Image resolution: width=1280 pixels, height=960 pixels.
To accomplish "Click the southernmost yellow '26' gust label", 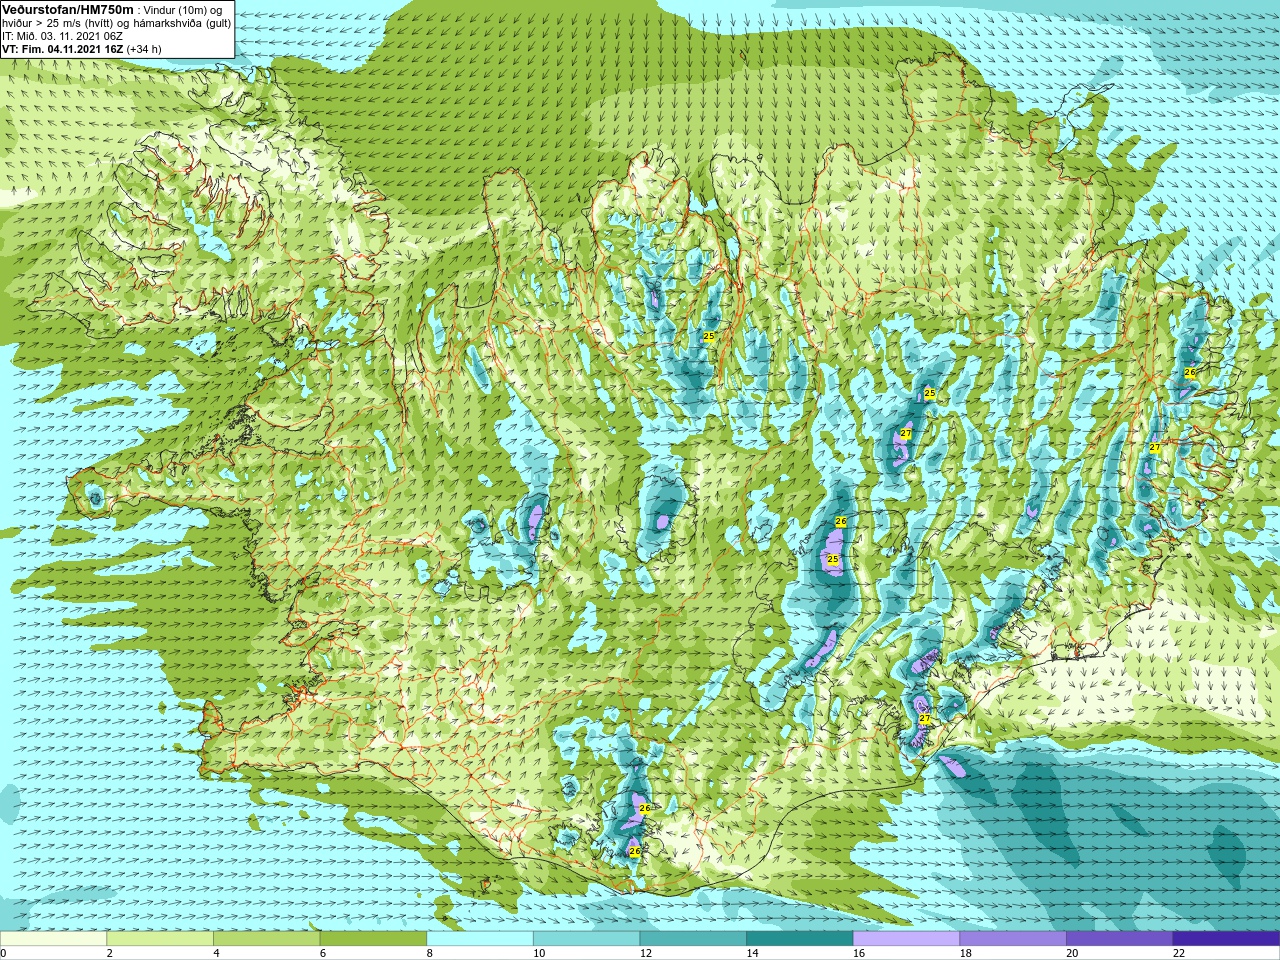I will pyautogui.click(x=634, y=851).
